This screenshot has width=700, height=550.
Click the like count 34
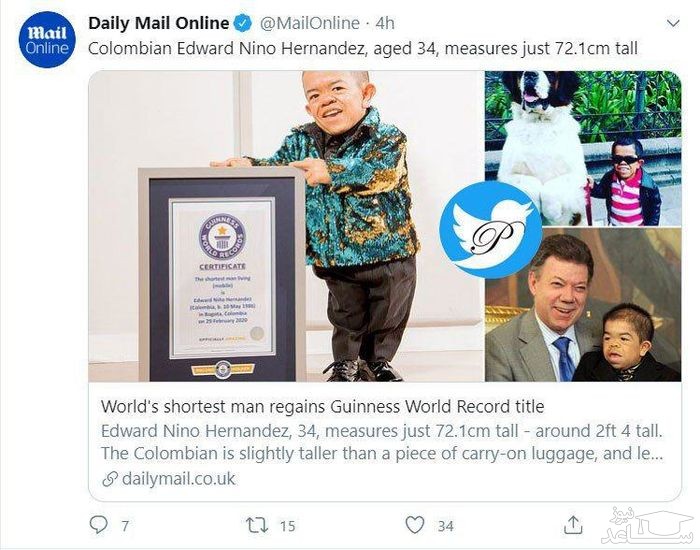tap(445, 525)
